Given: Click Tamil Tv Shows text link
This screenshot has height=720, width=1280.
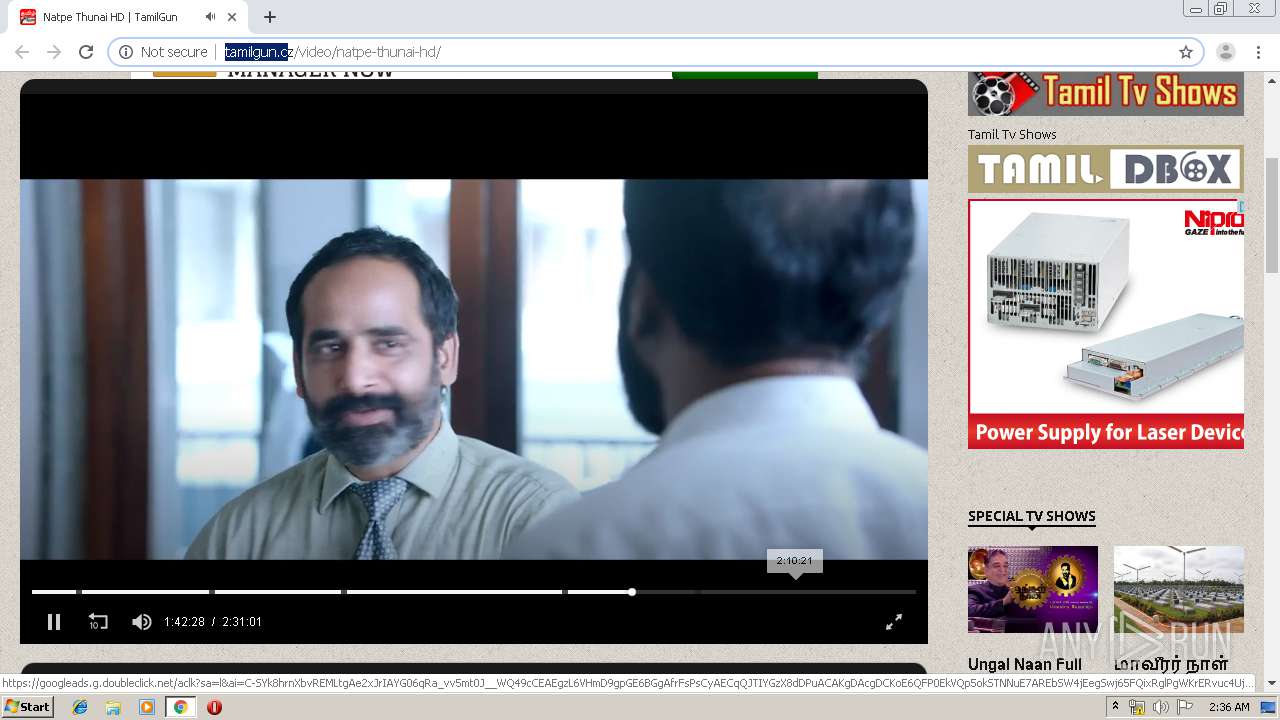Looking at the screenshot, I should (1012, 134).
